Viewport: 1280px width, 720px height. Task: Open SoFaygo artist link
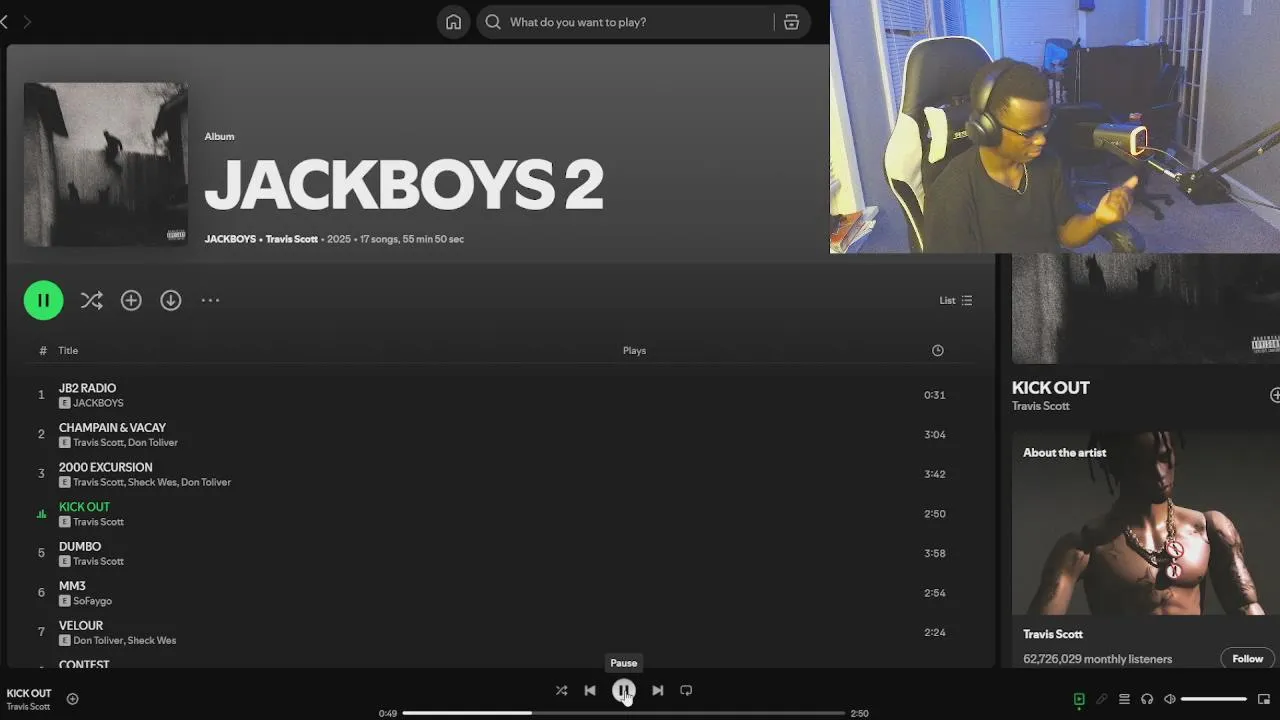point(92,601)
